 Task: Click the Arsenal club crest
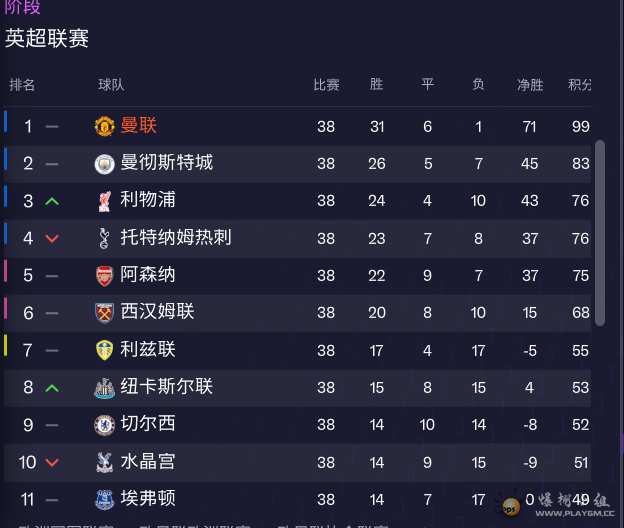(x=104, y=275)
